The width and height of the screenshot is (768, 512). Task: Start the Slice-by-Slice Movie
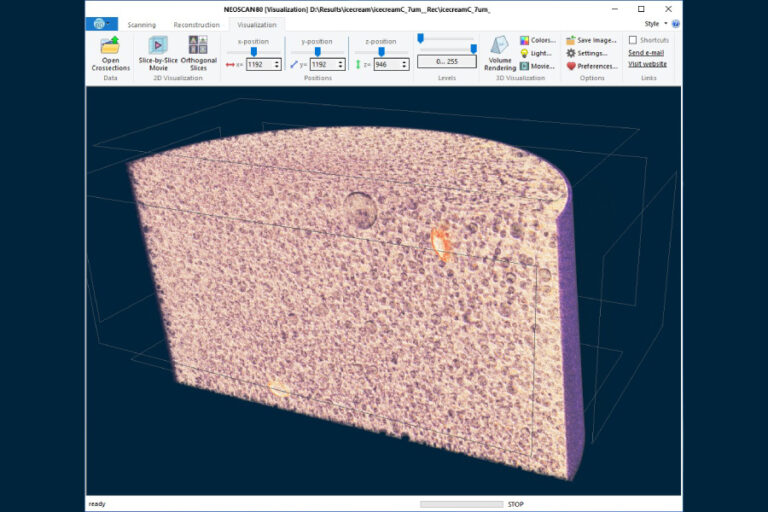[158, 46]
